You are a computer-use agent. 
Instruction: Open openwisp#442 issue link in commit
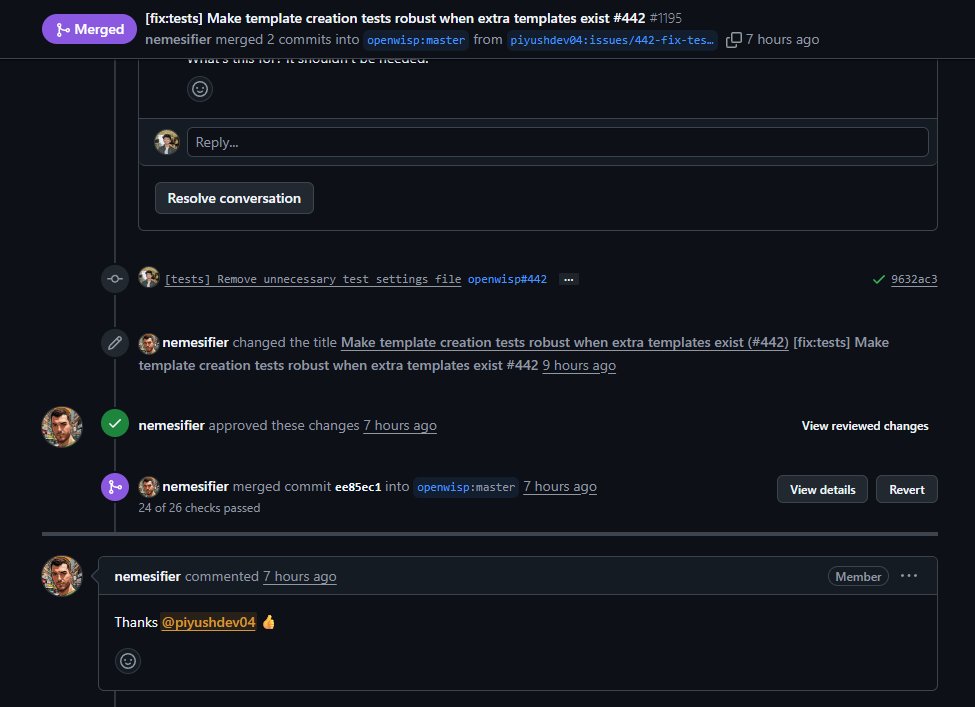[x=507, y=279]
